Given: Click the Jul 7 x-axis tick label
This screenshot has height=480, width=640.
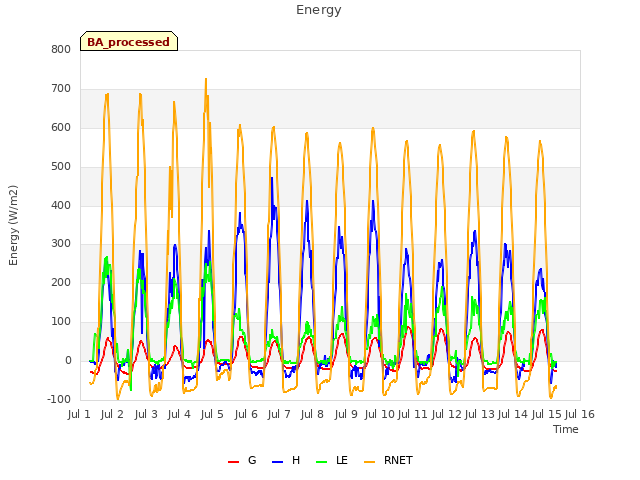Looking at the screenshot, I should [279, 414].
